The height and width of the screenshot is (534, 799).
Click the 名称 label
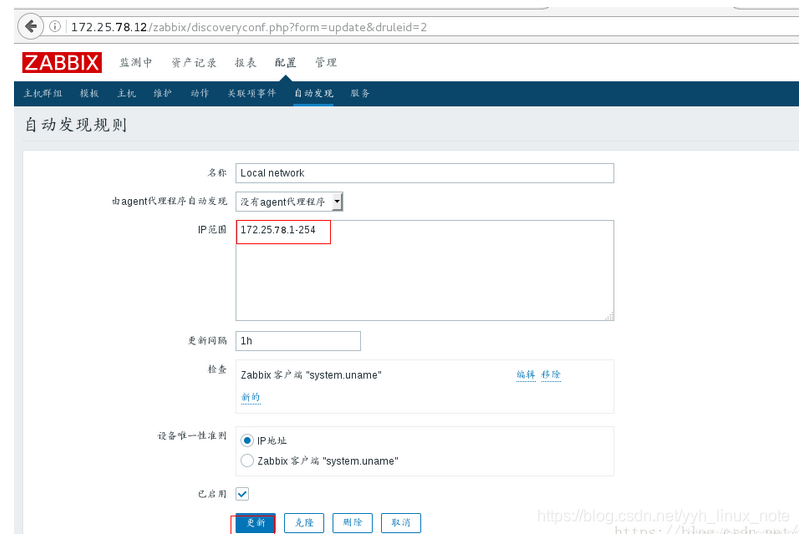(217, 173)
